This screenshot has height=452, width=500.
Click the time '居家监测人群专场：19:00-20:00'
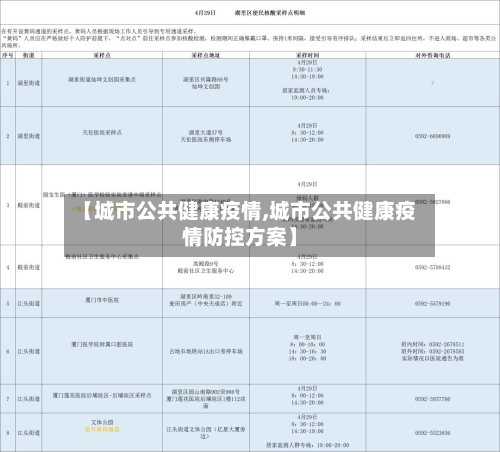tap(307, 445)
